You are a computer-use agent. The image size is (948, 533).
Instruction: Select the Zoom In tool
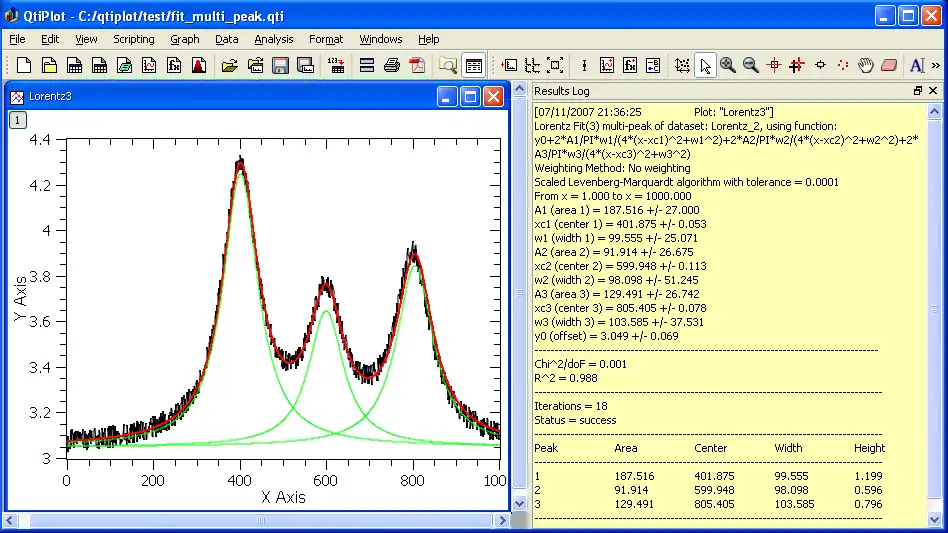click(x=728, y=66)
